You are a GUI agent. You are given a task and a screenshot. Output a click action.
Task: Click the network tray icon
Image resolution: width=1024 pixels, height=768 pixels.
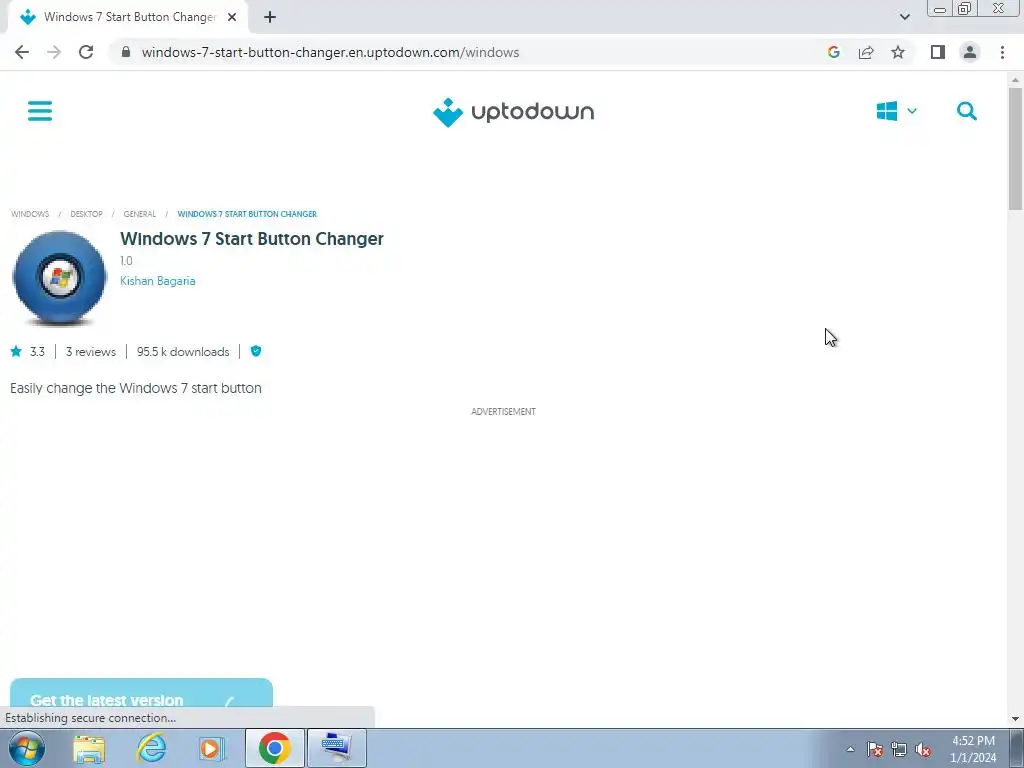899,749
